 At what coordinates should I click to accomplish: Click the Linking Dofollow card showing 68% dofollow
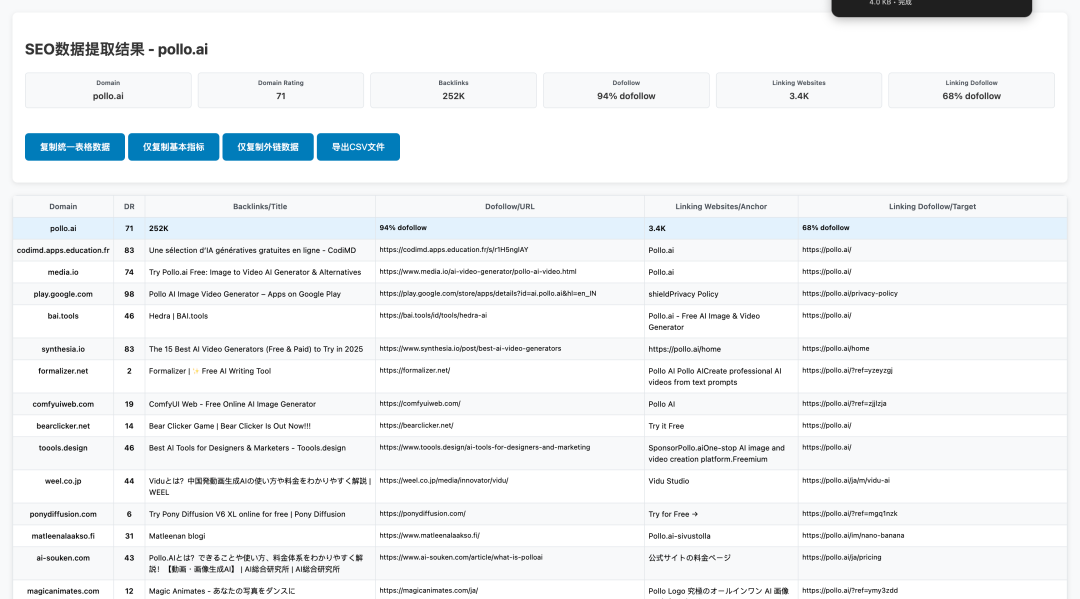point(971,90)
